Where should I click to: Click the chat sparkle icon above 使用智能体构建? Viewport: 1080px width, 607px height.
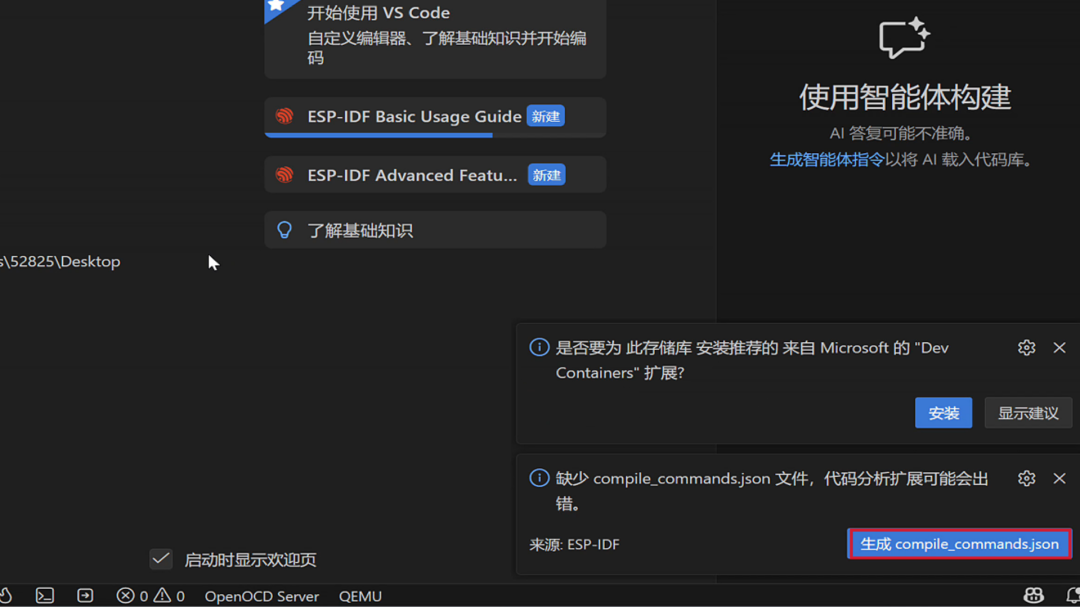pos(904,38)
